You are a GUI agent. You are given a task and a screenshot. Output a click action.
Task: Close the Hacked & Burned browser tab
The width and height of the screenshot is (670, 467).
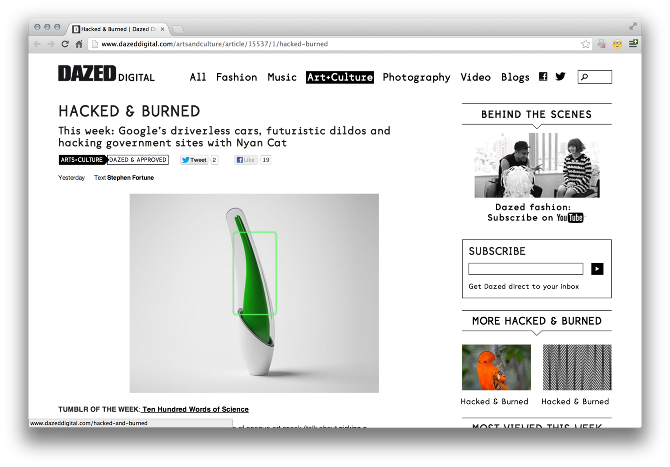(162, 29)
